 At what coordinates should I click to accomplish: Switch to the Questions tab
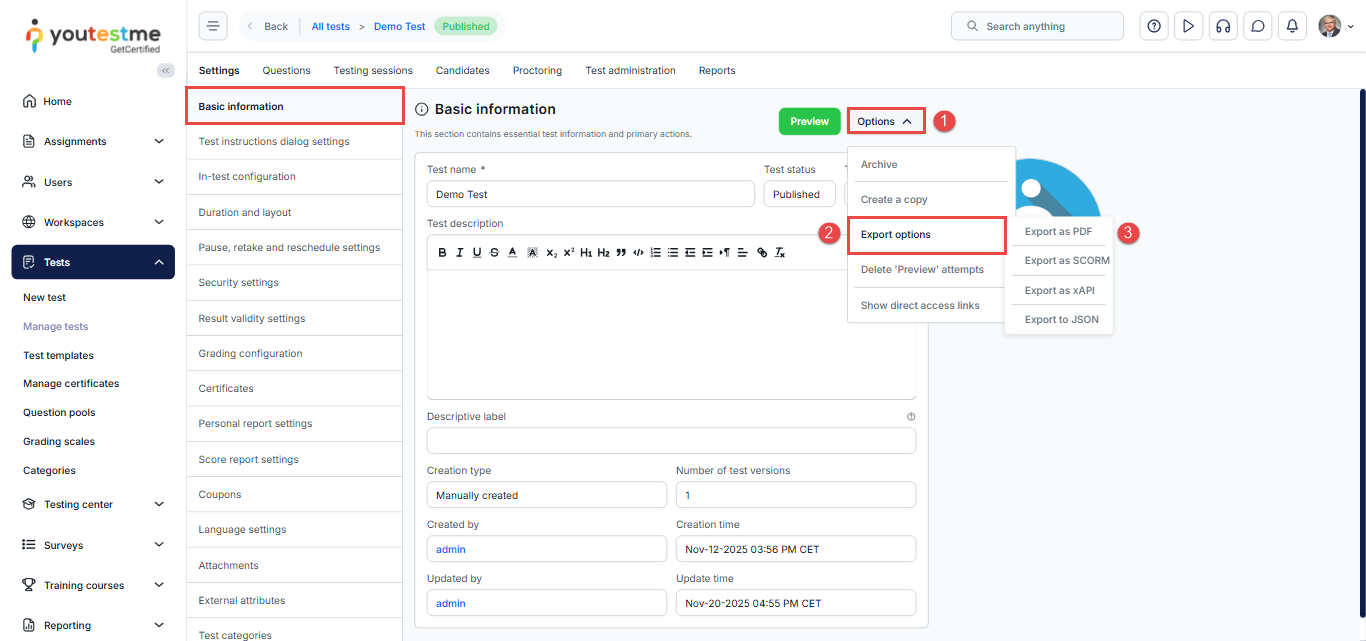(x=286, y=71)
